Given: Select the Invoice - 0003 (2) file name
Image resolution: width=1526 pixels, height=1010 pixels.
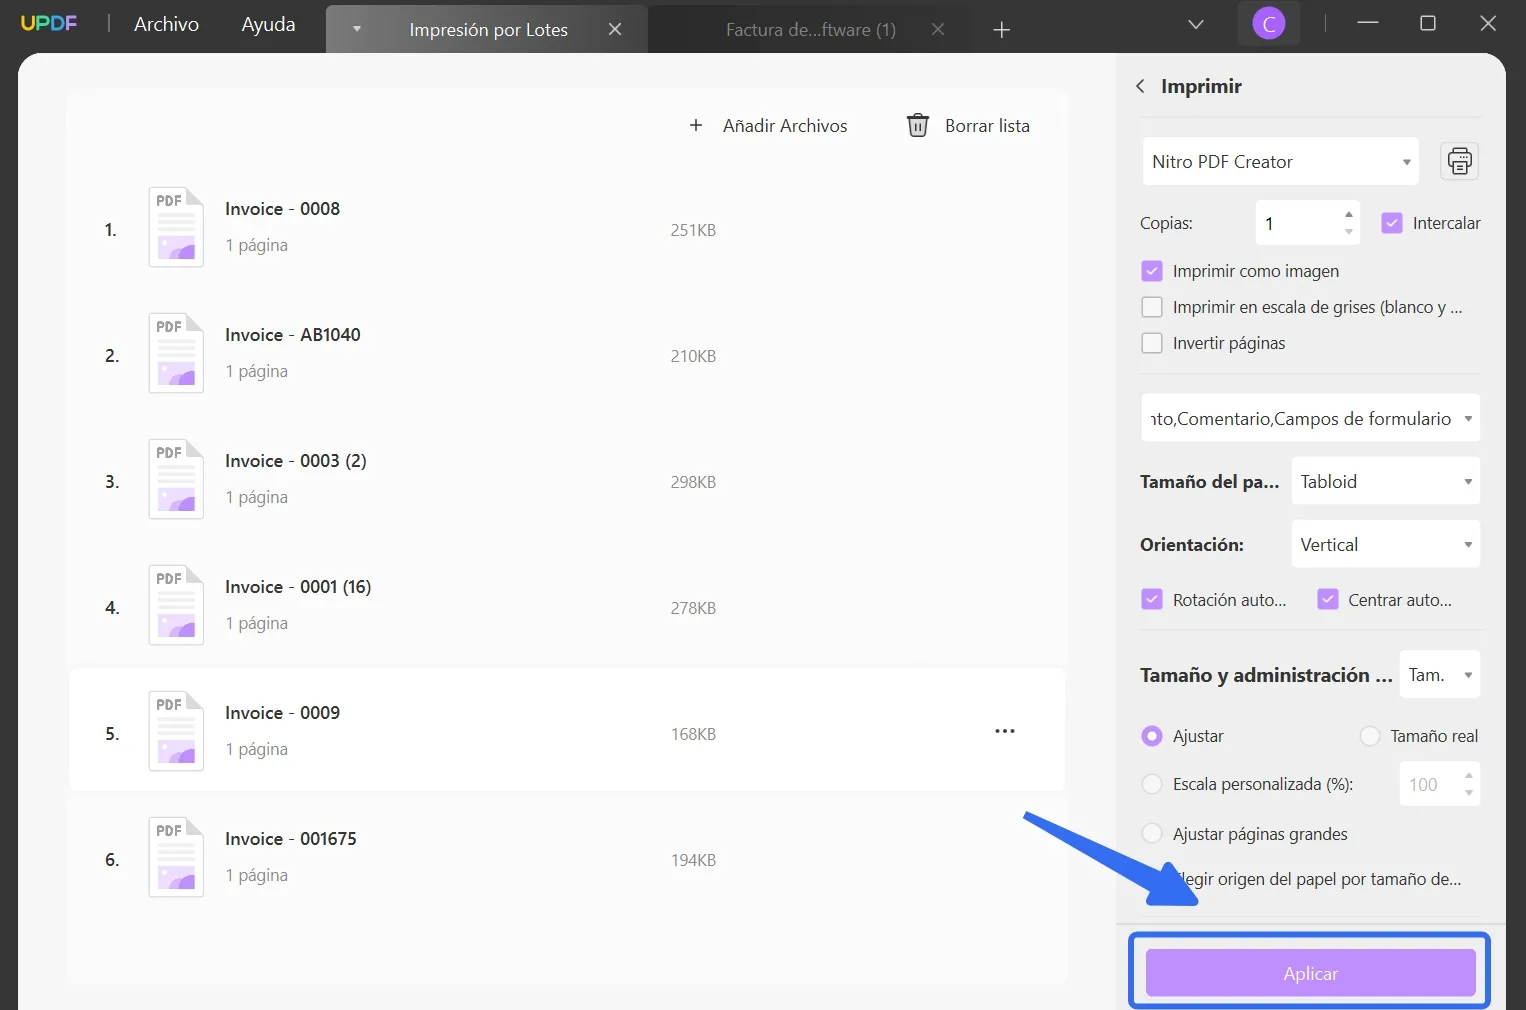Looking at the screenshot, I should [x=296, y=461].
